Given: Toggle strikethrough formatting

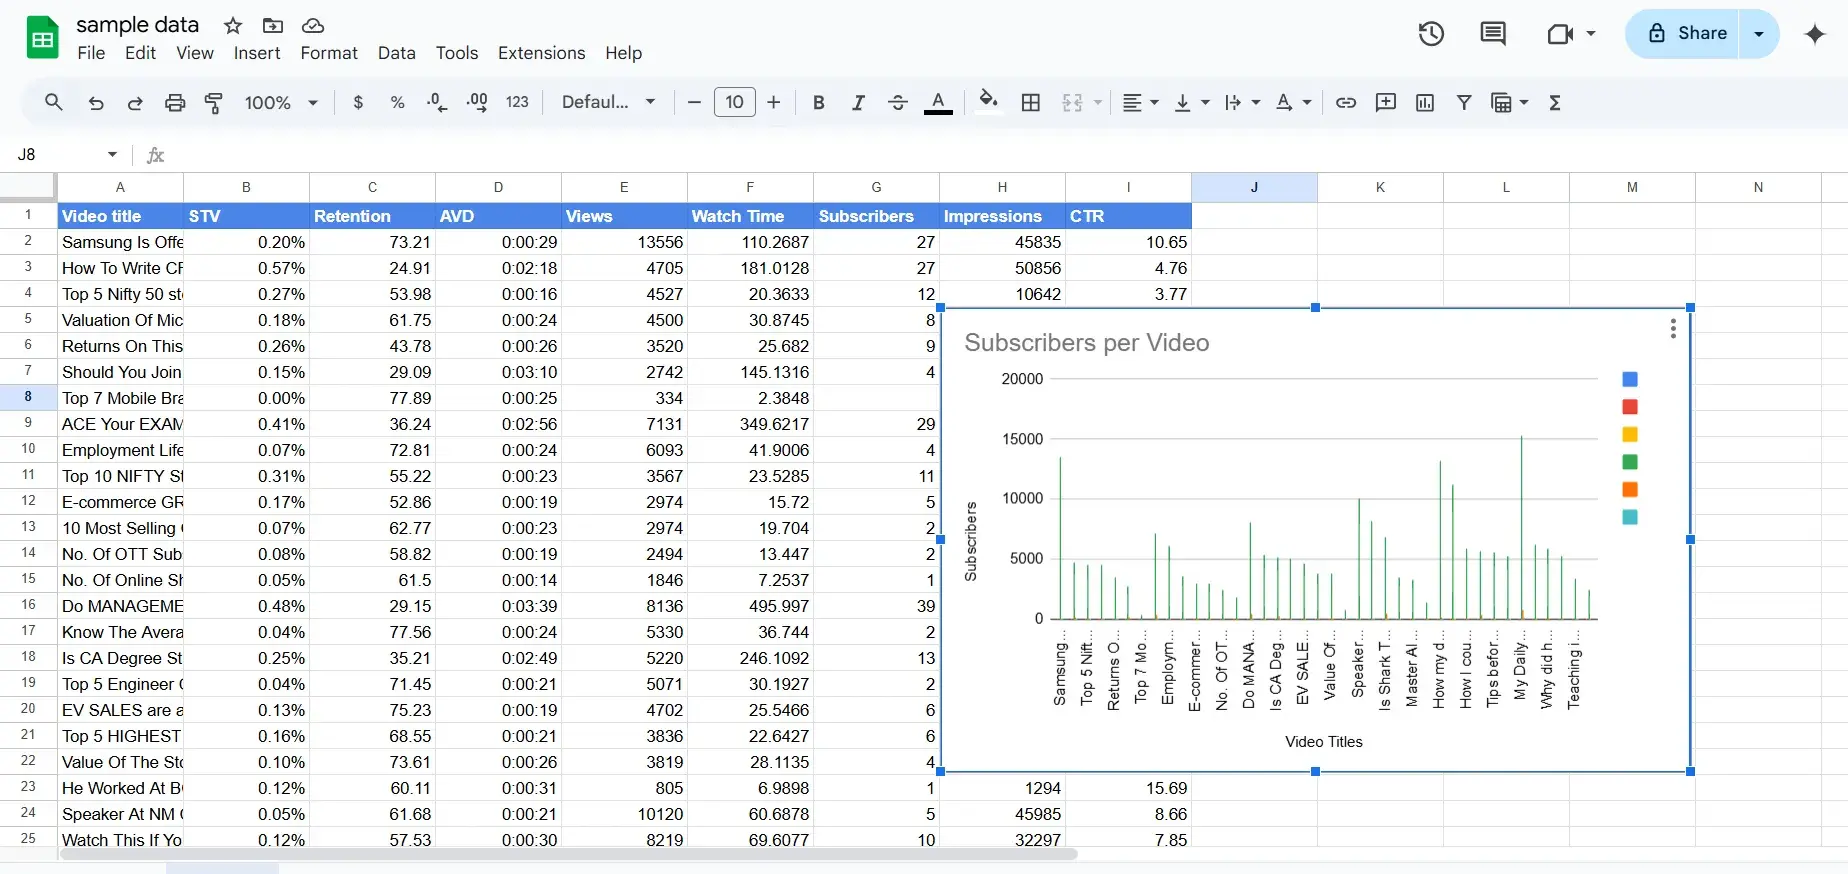Looking at the screenshot, I should 898,102.
